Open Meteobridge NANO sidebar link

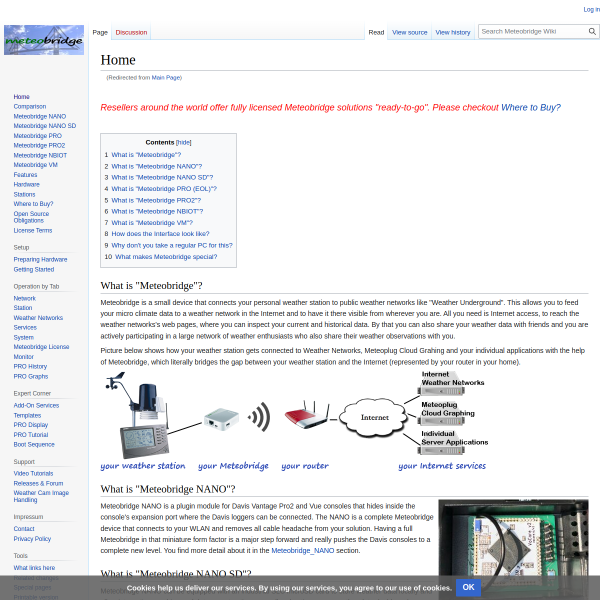[40, 116]
